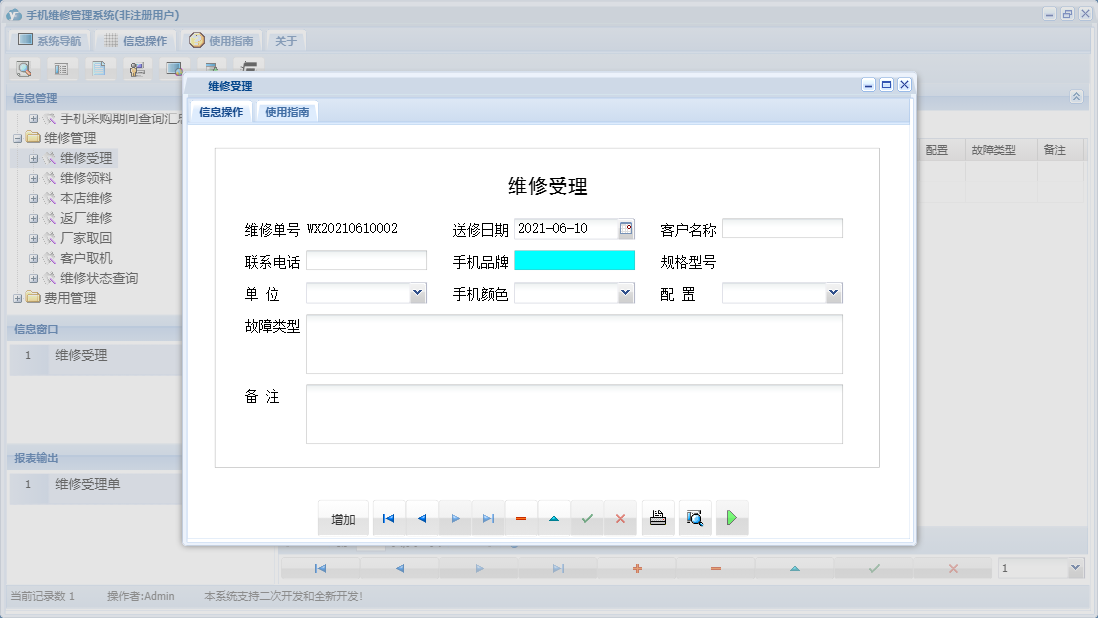The height and width of the screenshot is (618, 1098).
Task: Click the 送修日期 date field
Action: click(x=567, y=229)
